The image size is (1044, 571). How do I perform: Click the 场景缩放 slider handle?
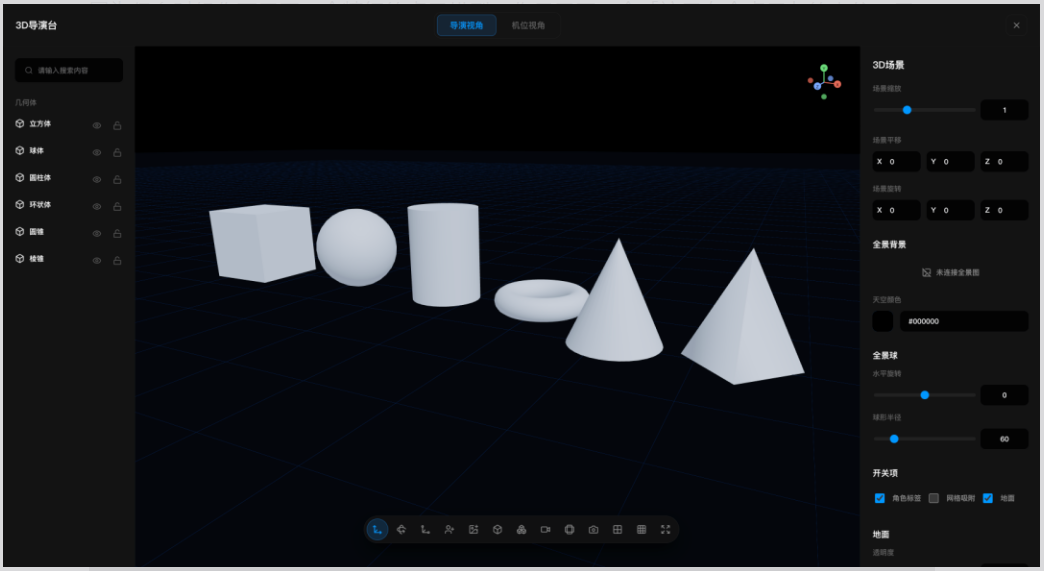pos(907,110)
